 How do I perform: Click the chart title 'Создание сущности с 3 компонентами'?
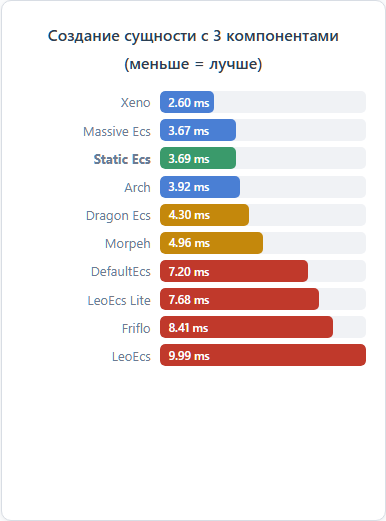pyautogui.click(x=193, y=36)
